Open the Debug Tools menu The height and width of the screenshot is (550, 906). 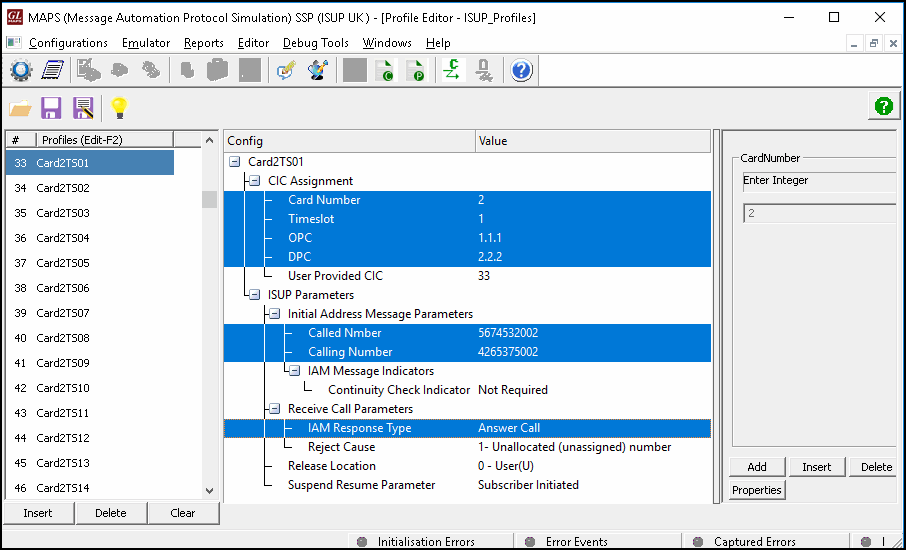[315, 43]
